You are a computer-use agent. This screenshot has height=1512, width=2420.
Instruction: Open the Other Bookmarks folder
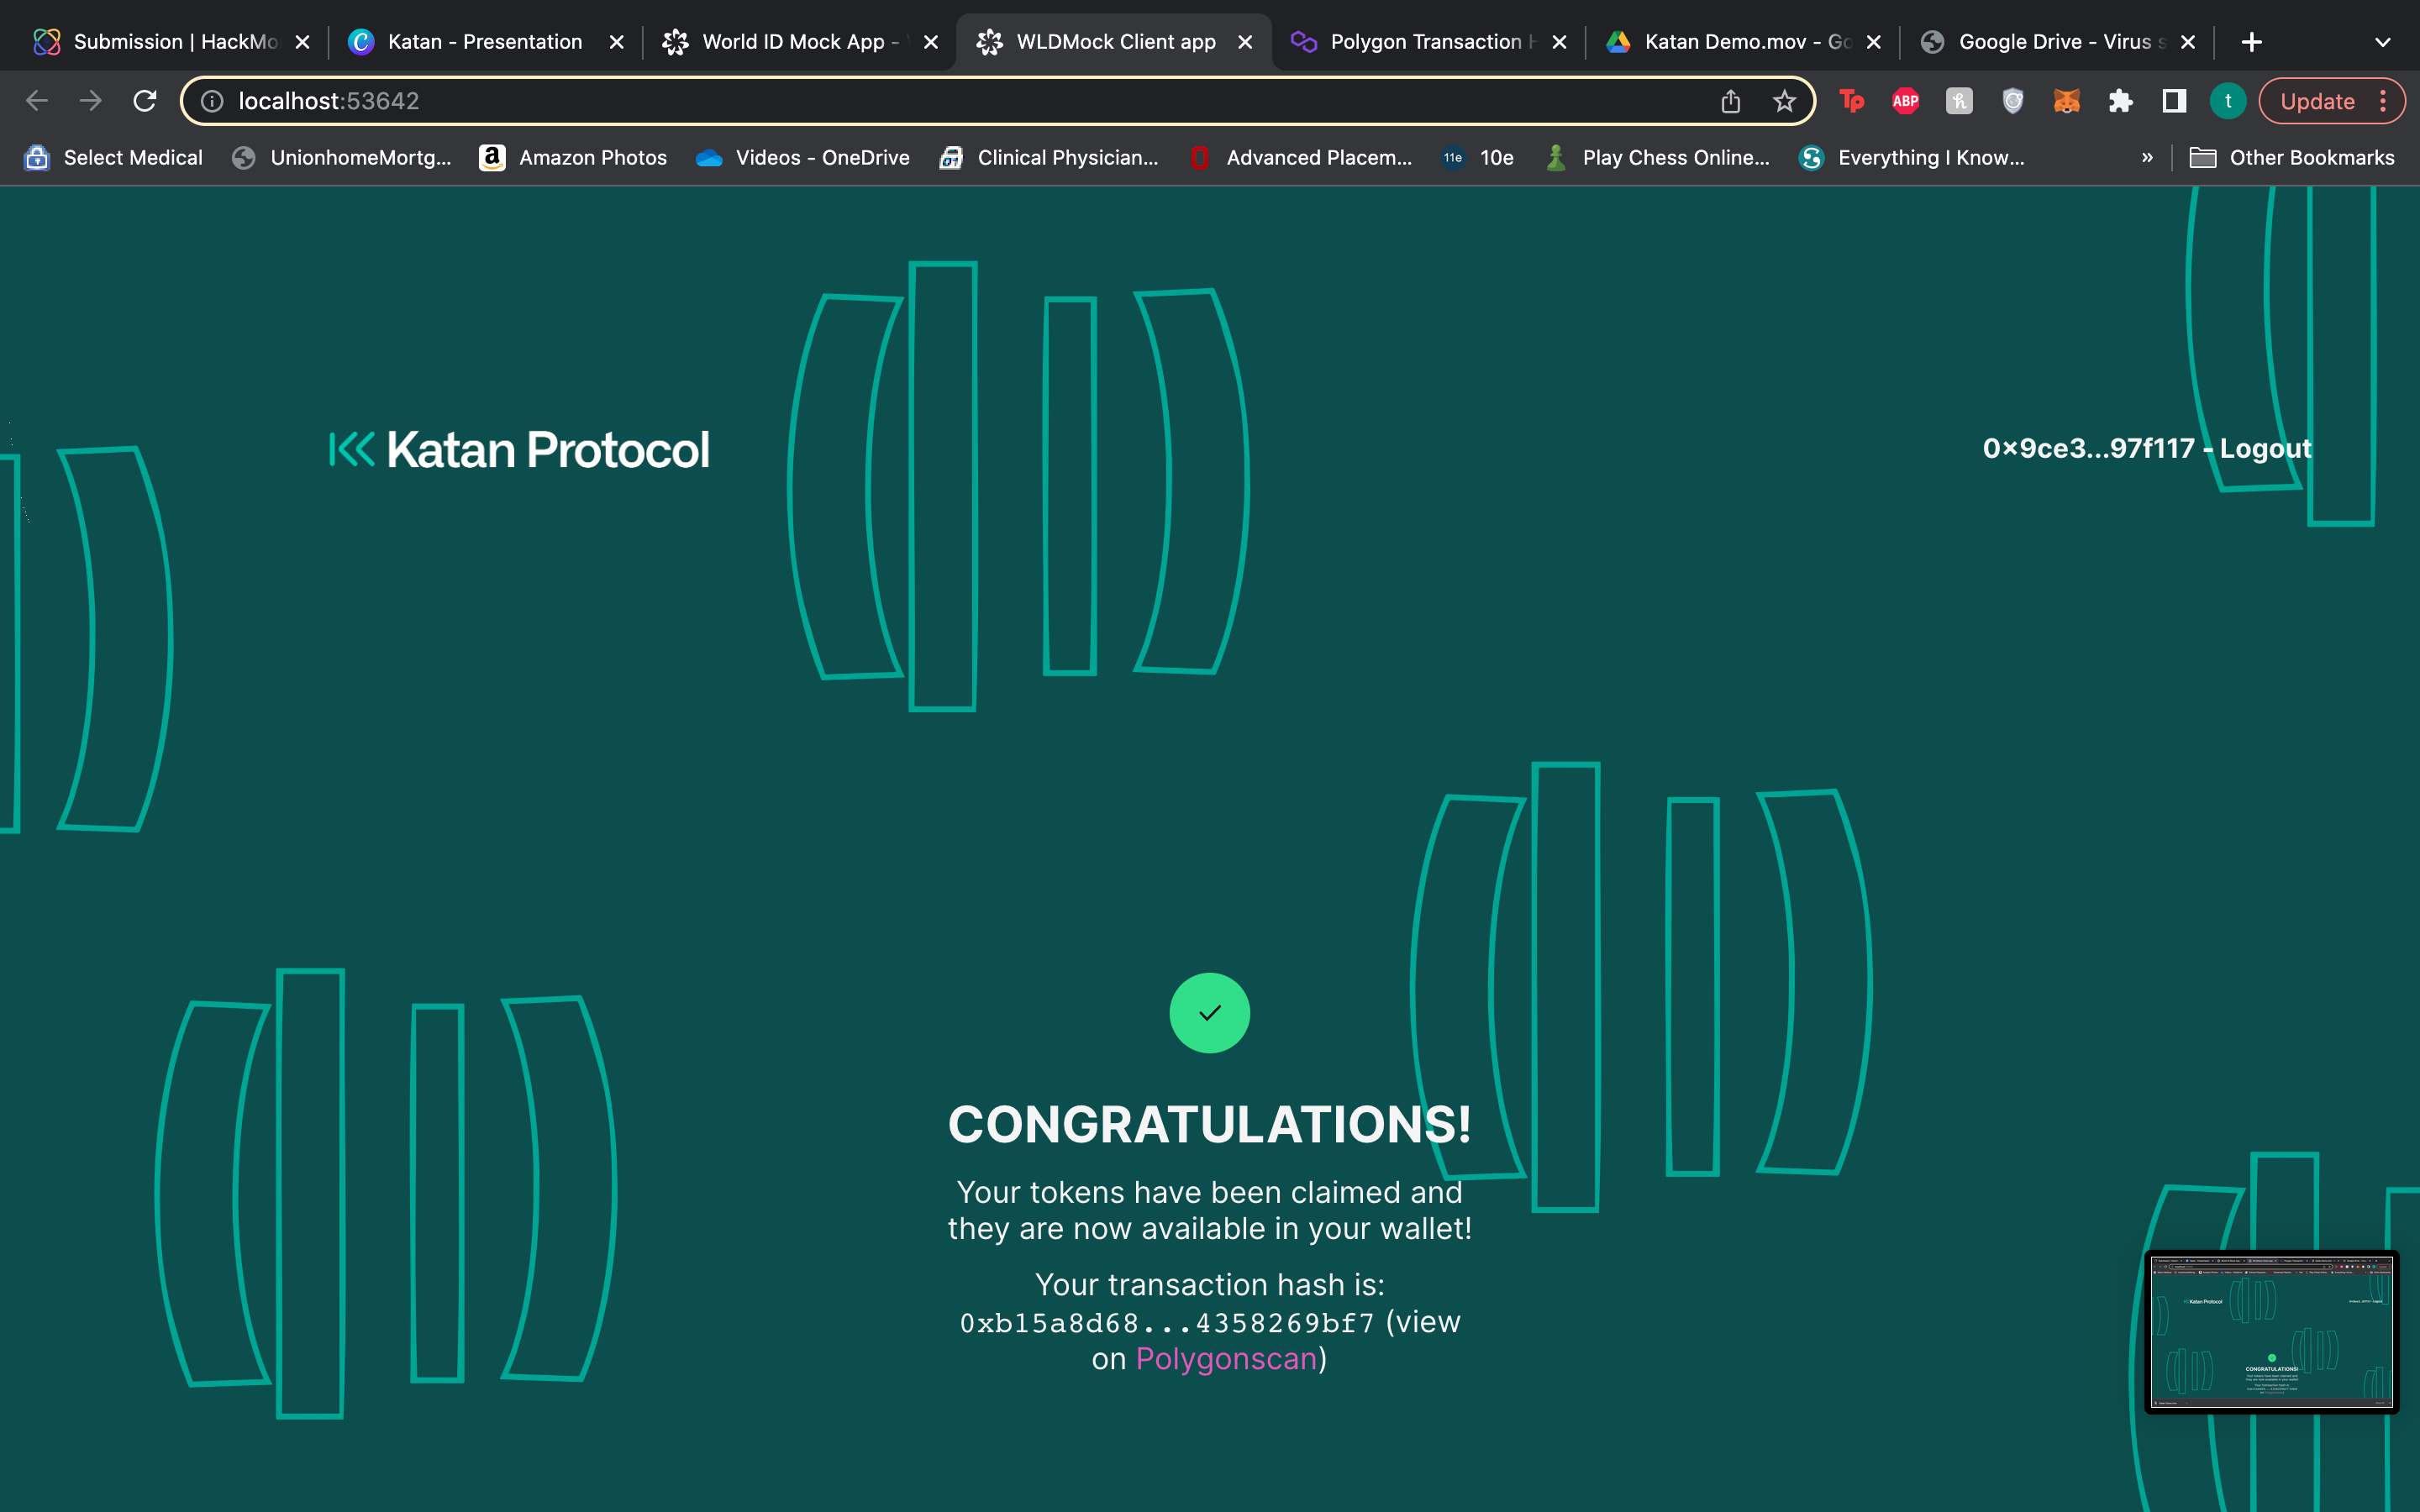[x=2292, y=158]
